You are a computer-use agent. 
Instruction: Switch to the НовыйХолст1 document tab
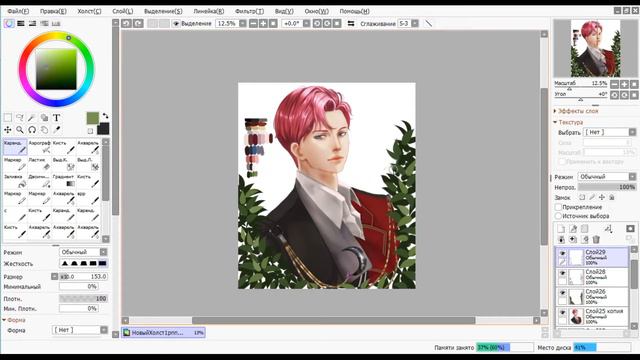(x=163, y=333)
